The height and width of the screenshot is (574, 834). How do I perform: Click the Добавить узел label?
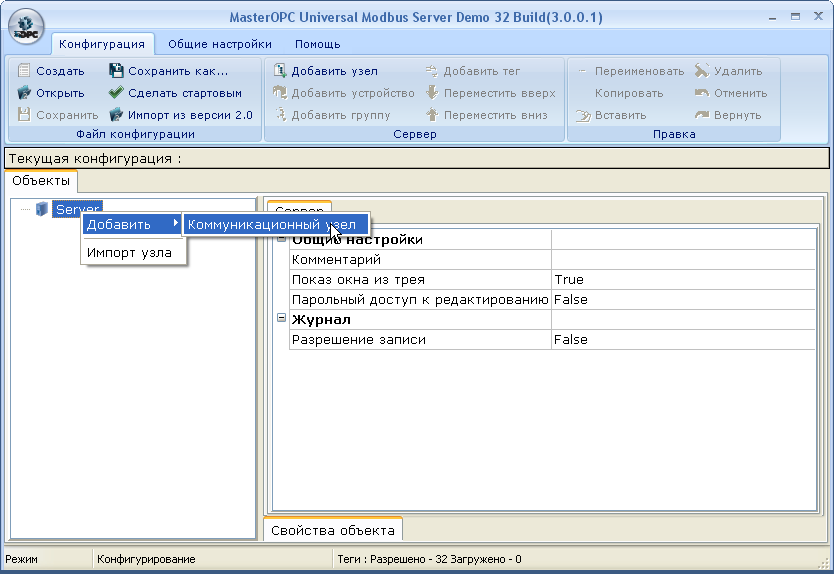coord(335,71)
